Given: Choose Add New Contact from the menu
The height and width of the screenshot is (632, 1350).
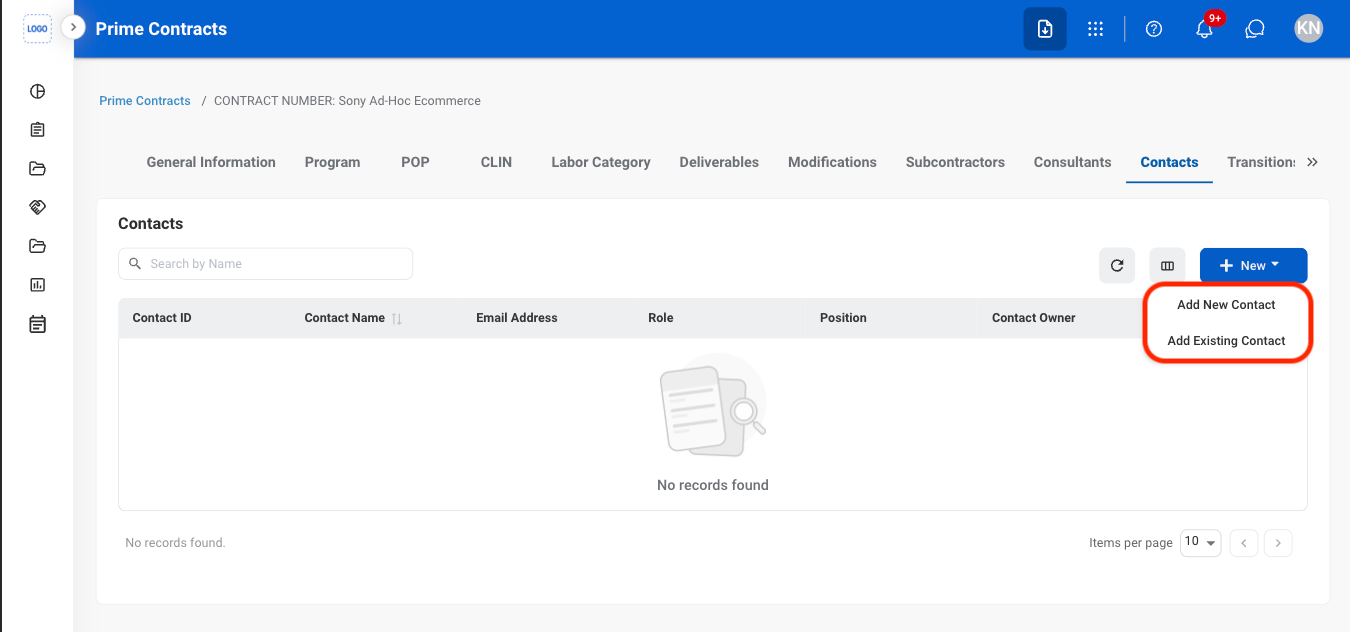Looking at the screenshot, I should tap(1226, 305).
